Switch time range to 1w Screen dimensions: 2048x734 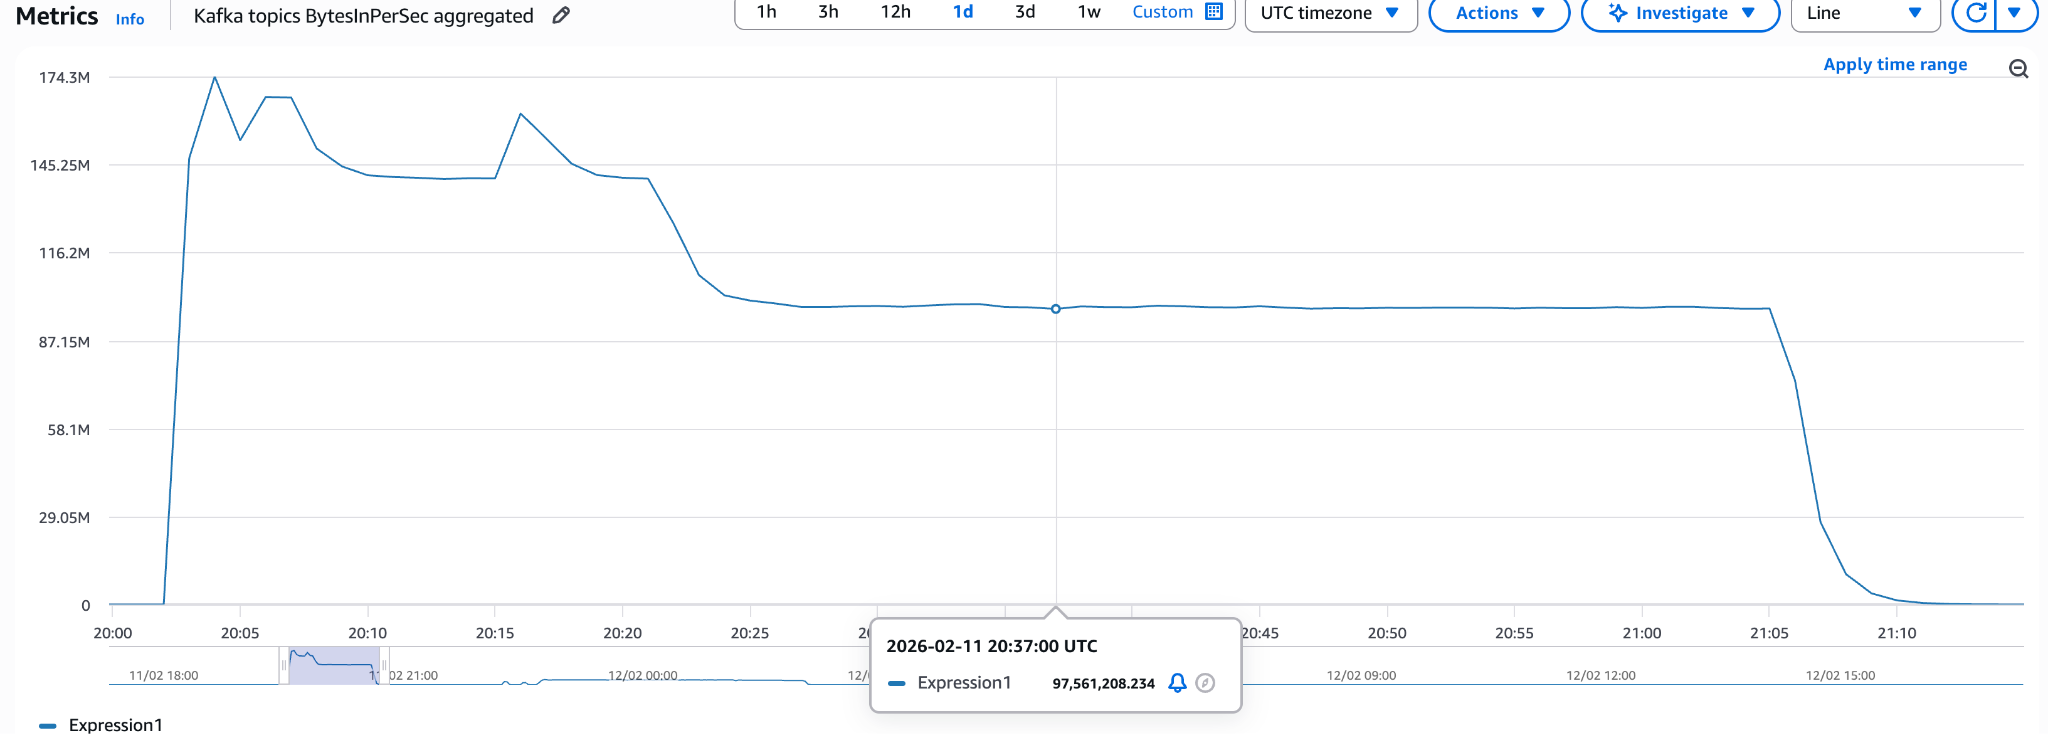(x=1088, y=12)
